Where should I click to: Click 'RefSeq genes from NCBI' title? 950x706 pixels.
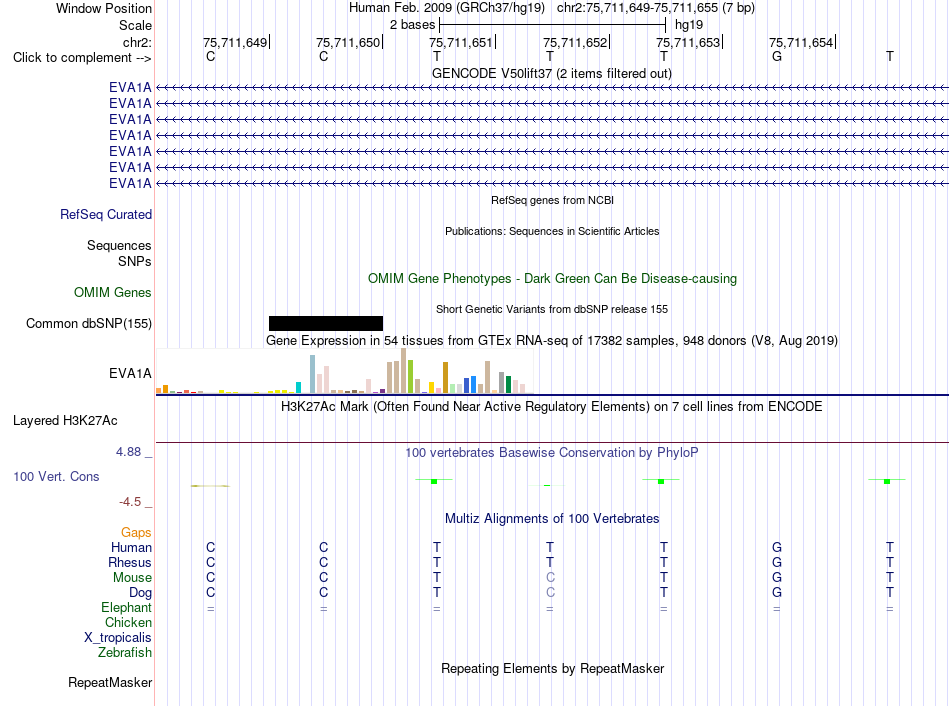[553, 200]
